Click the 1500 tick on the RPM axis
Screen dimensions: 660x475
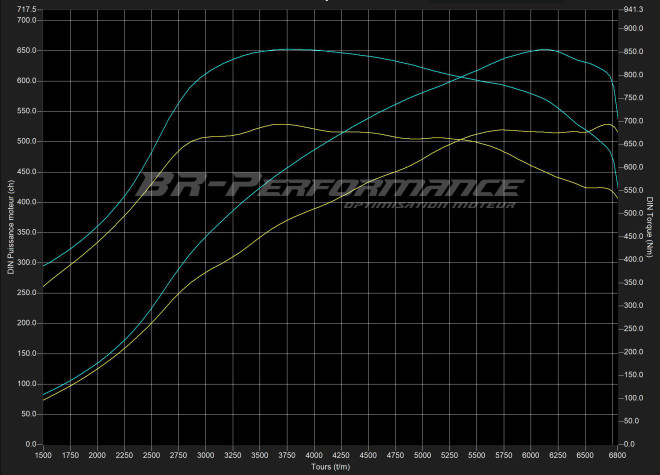(x=45, y=454)
